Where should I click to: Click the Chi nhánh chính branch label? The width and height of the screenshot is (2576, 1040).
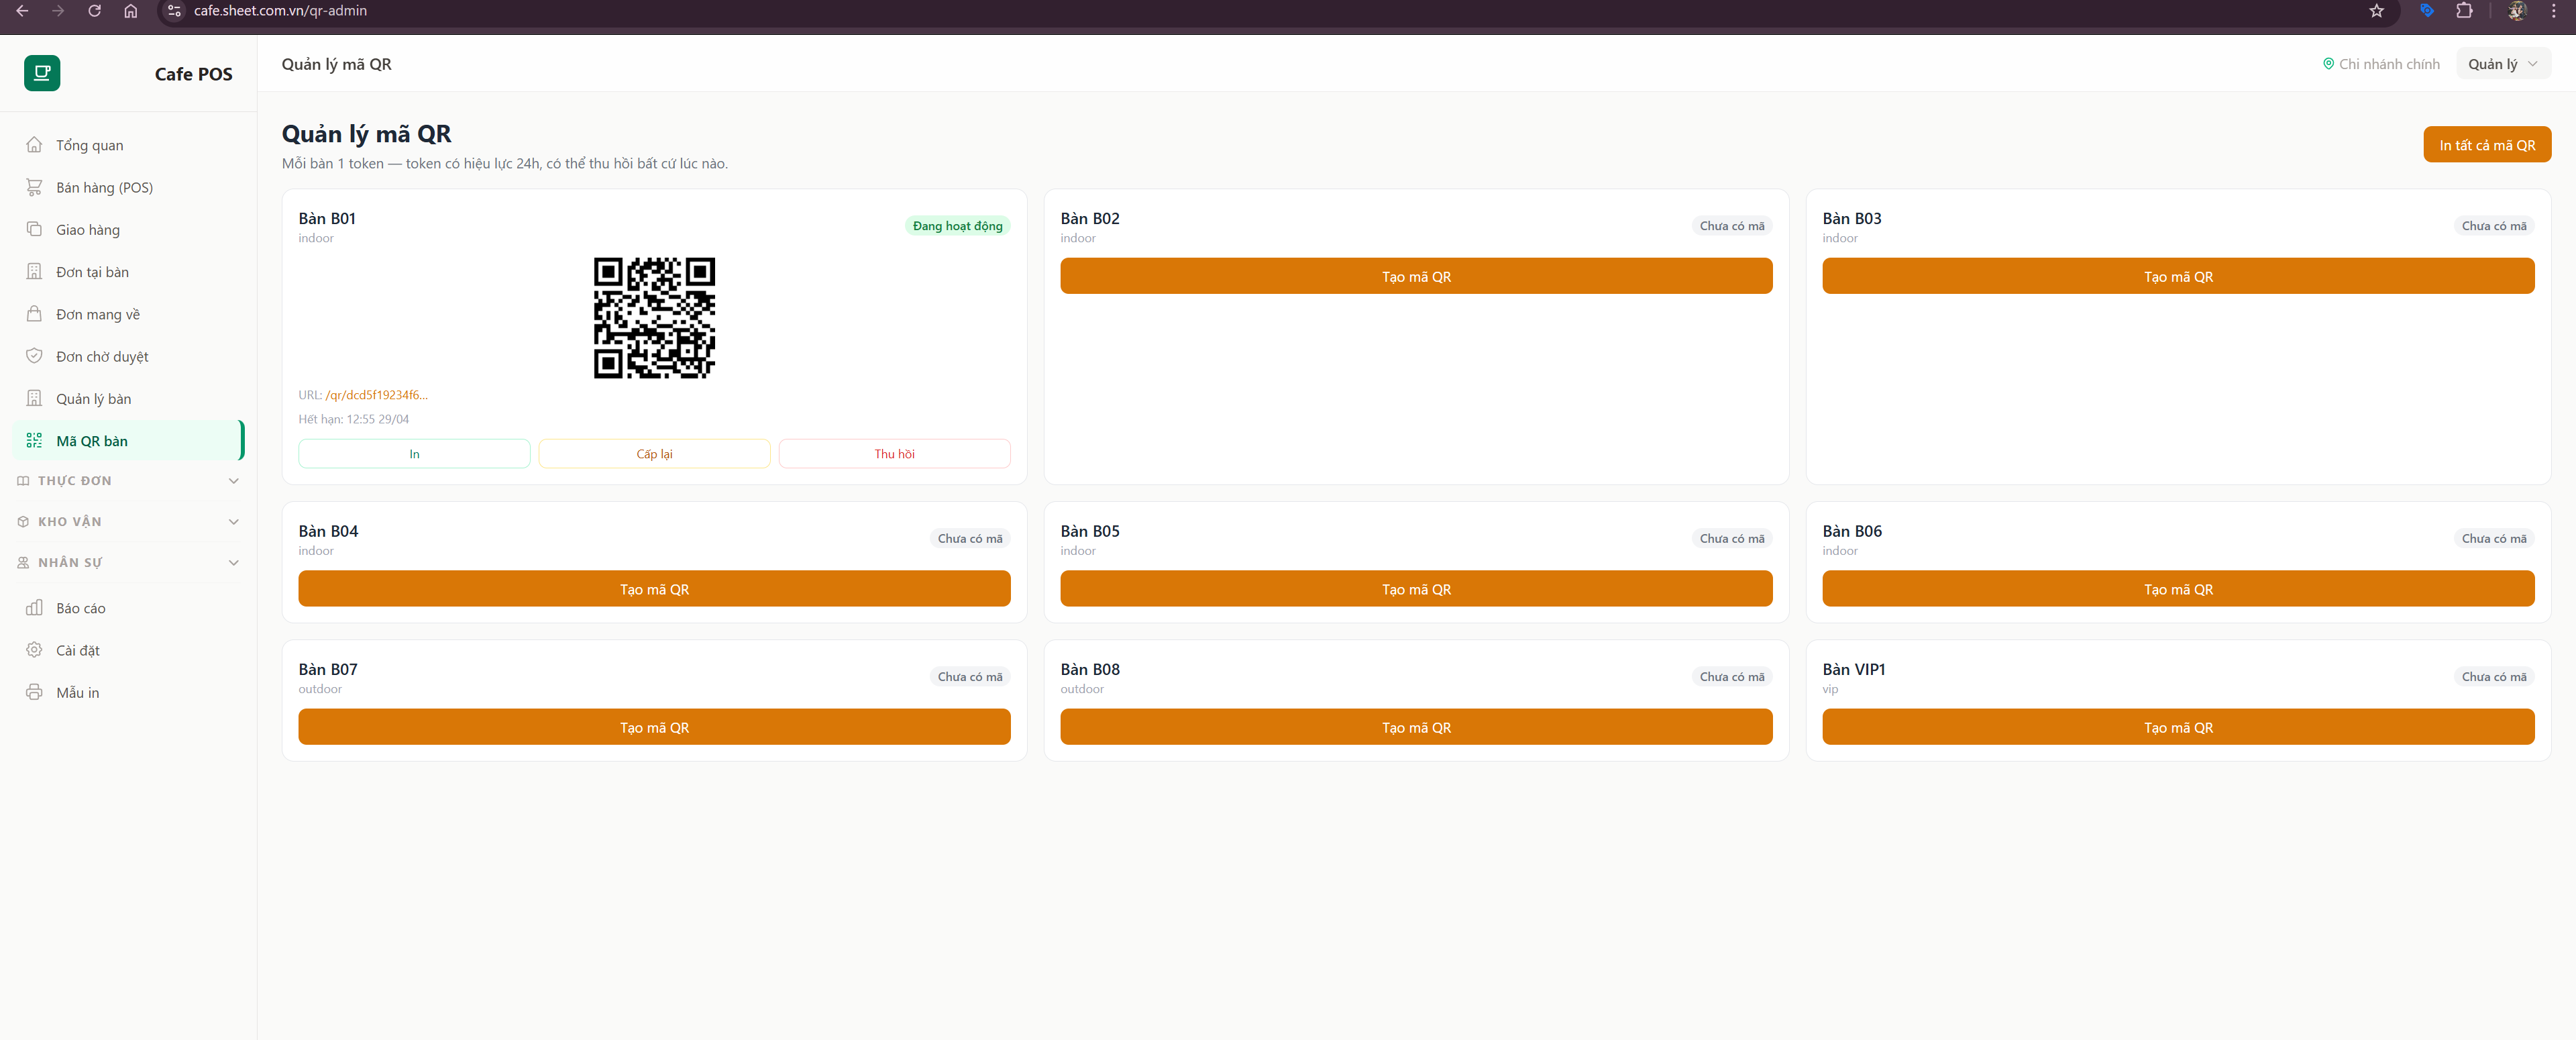pyautogui.click(x=2389, y=64)
